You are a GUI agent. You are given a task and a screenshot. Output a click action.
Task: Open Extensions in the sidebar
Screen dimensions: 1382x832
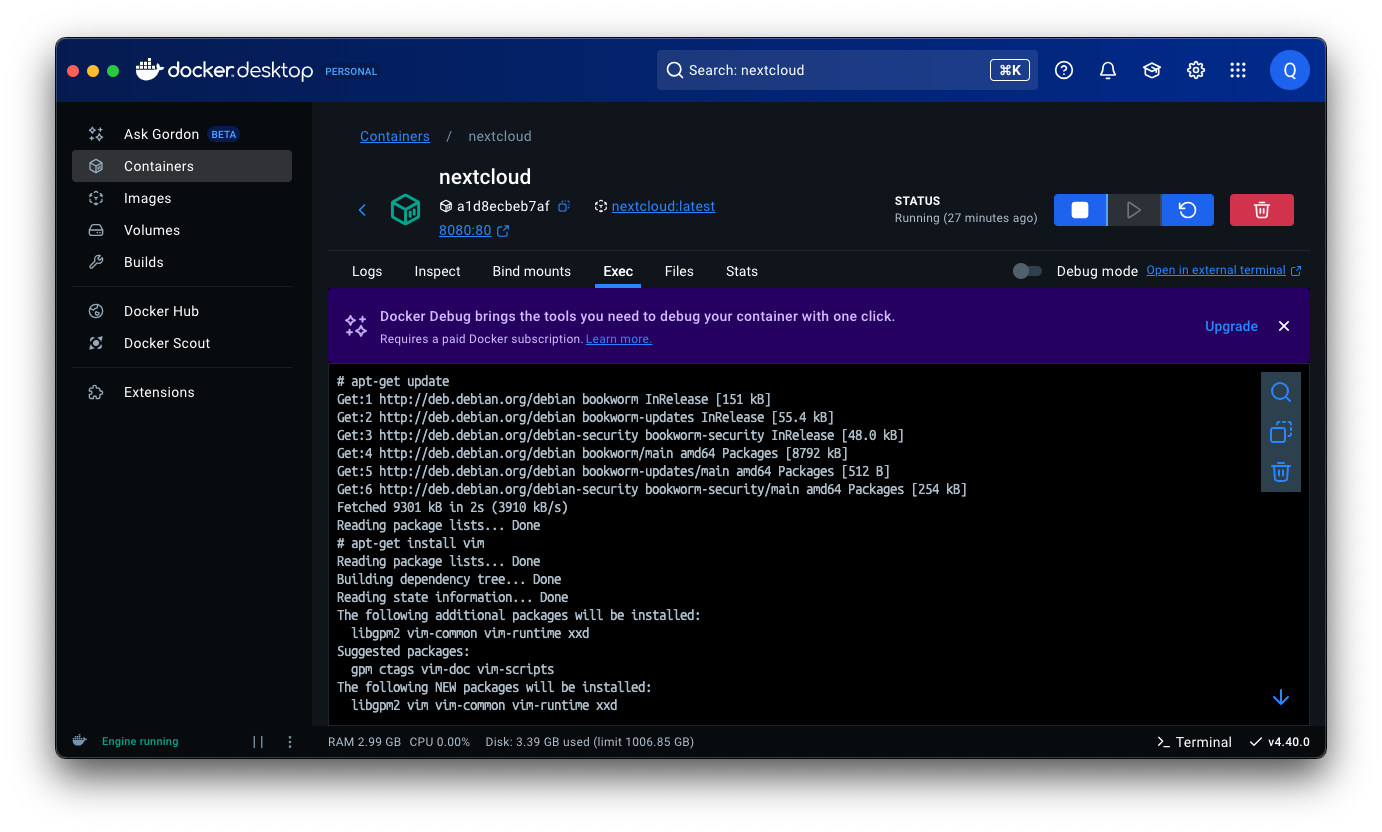182,392
